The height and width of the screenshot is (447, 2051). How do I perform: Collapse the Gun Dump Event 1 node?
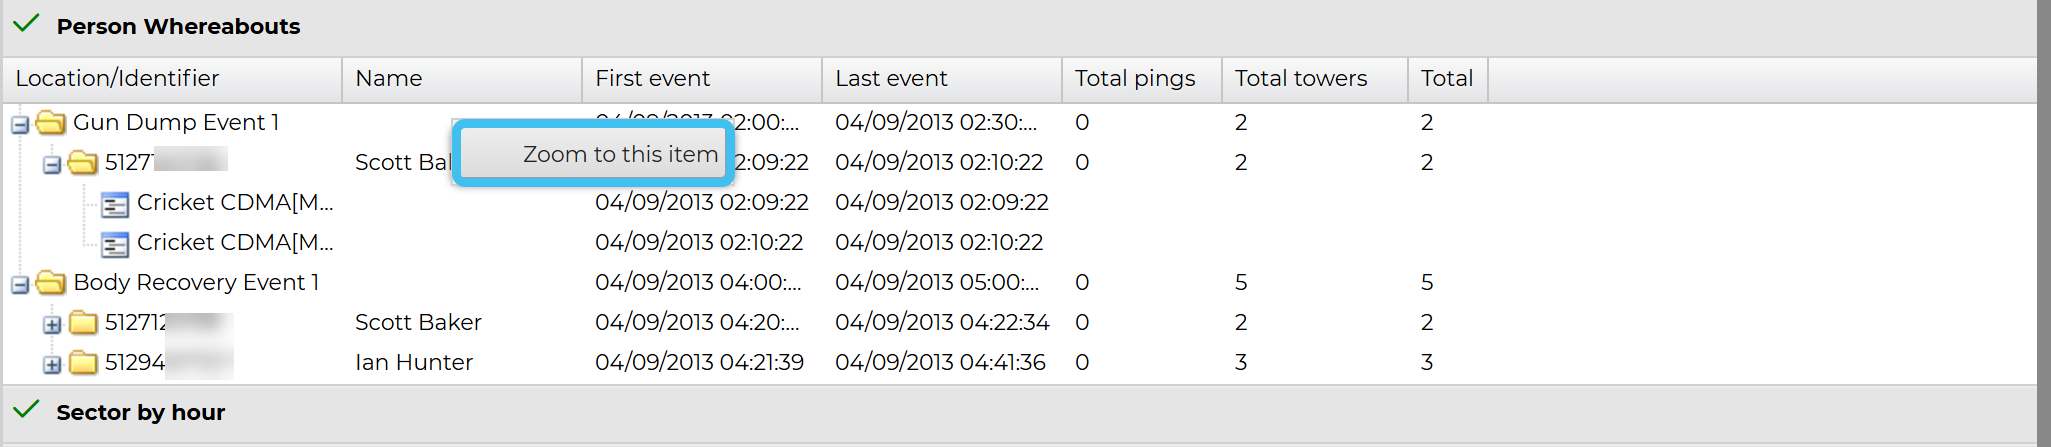point(19,125)
